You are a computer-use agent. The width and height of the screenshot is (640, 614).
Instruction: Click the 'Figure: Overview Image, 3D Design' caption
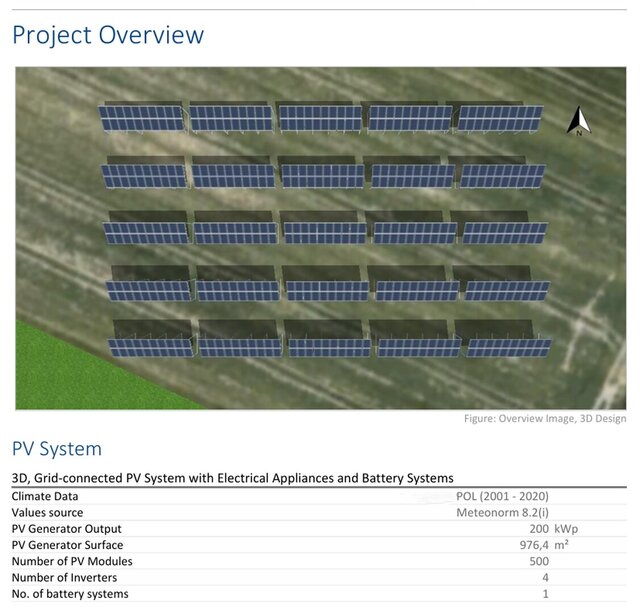545,418
